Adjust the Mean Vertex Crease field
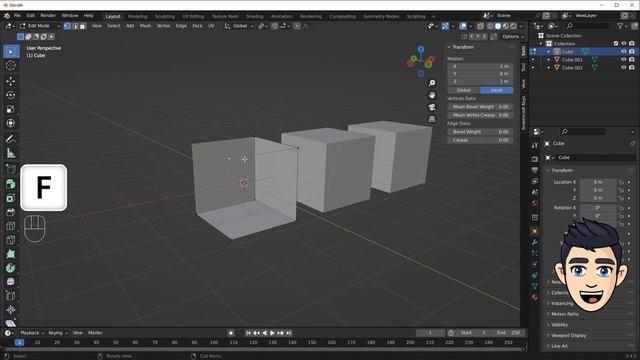Screen dimensions: 640x360 click(x=480, y=115)
